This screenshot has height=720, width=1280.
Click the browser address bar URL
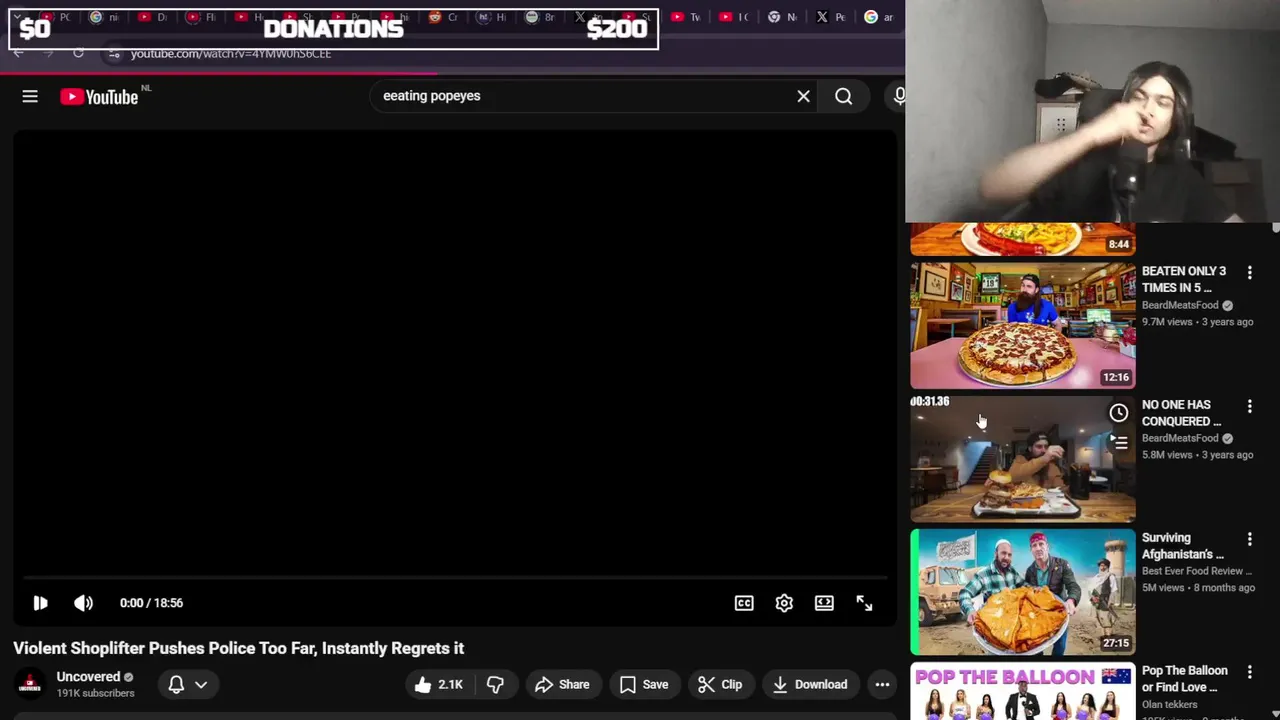pyautogui.click(x=230, y=53)
